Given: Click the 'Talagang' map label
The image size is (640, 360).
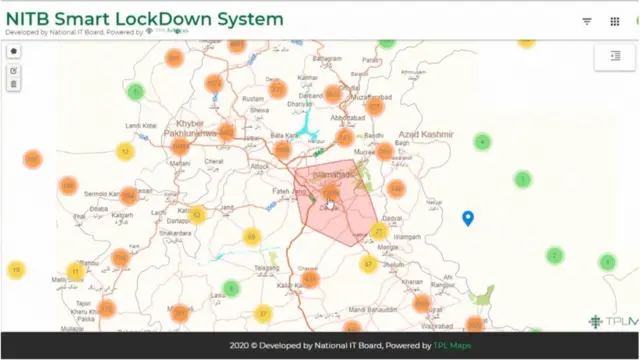Looking at the screenshot, I should pos(267,268).
